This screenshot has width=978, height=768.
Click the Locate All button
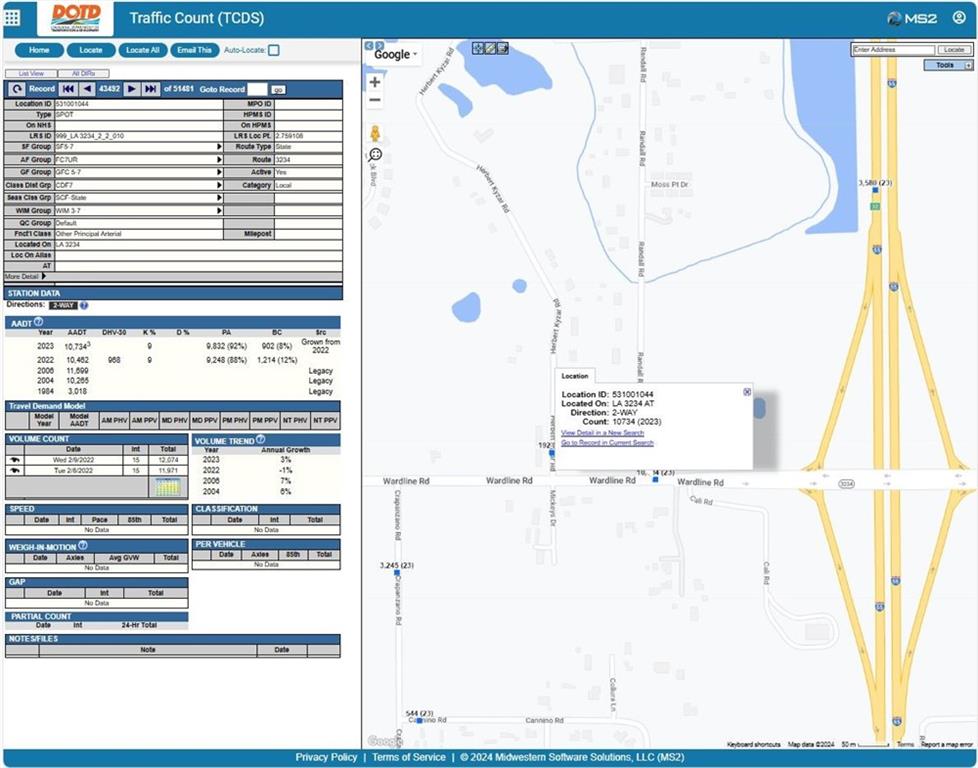(143, 51)
